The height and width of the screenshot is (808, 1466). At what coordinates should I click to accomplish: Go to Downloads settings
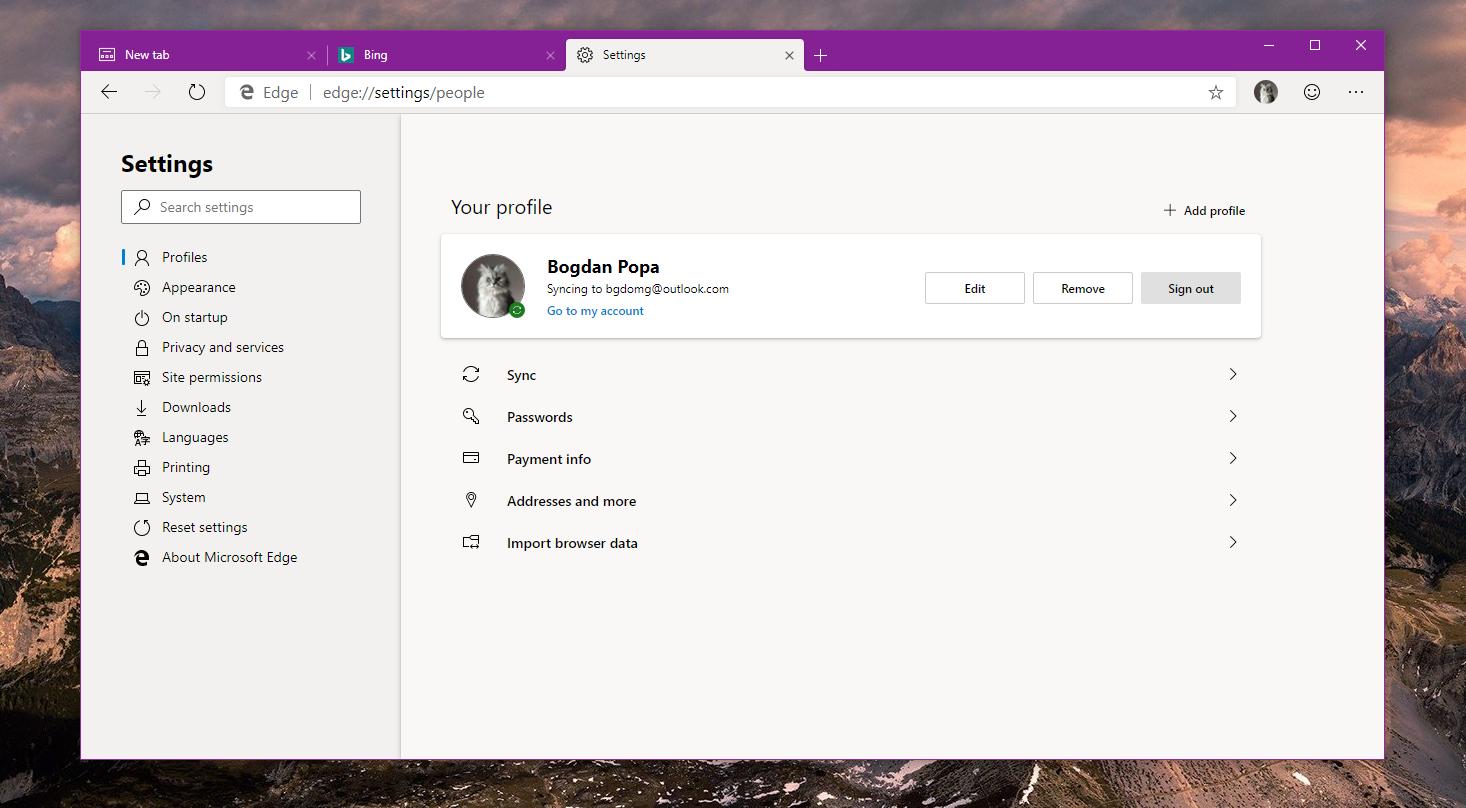click(196, 407)
